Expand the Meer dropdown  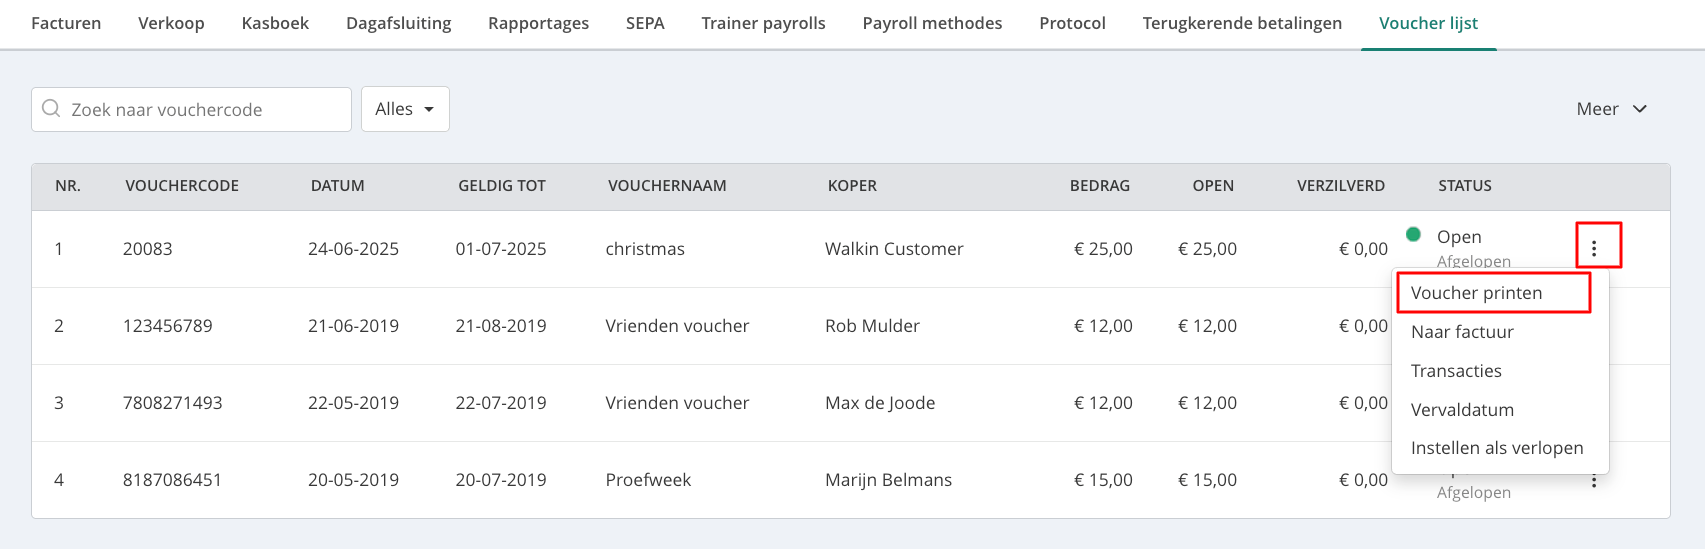[x=1611, y=109]
